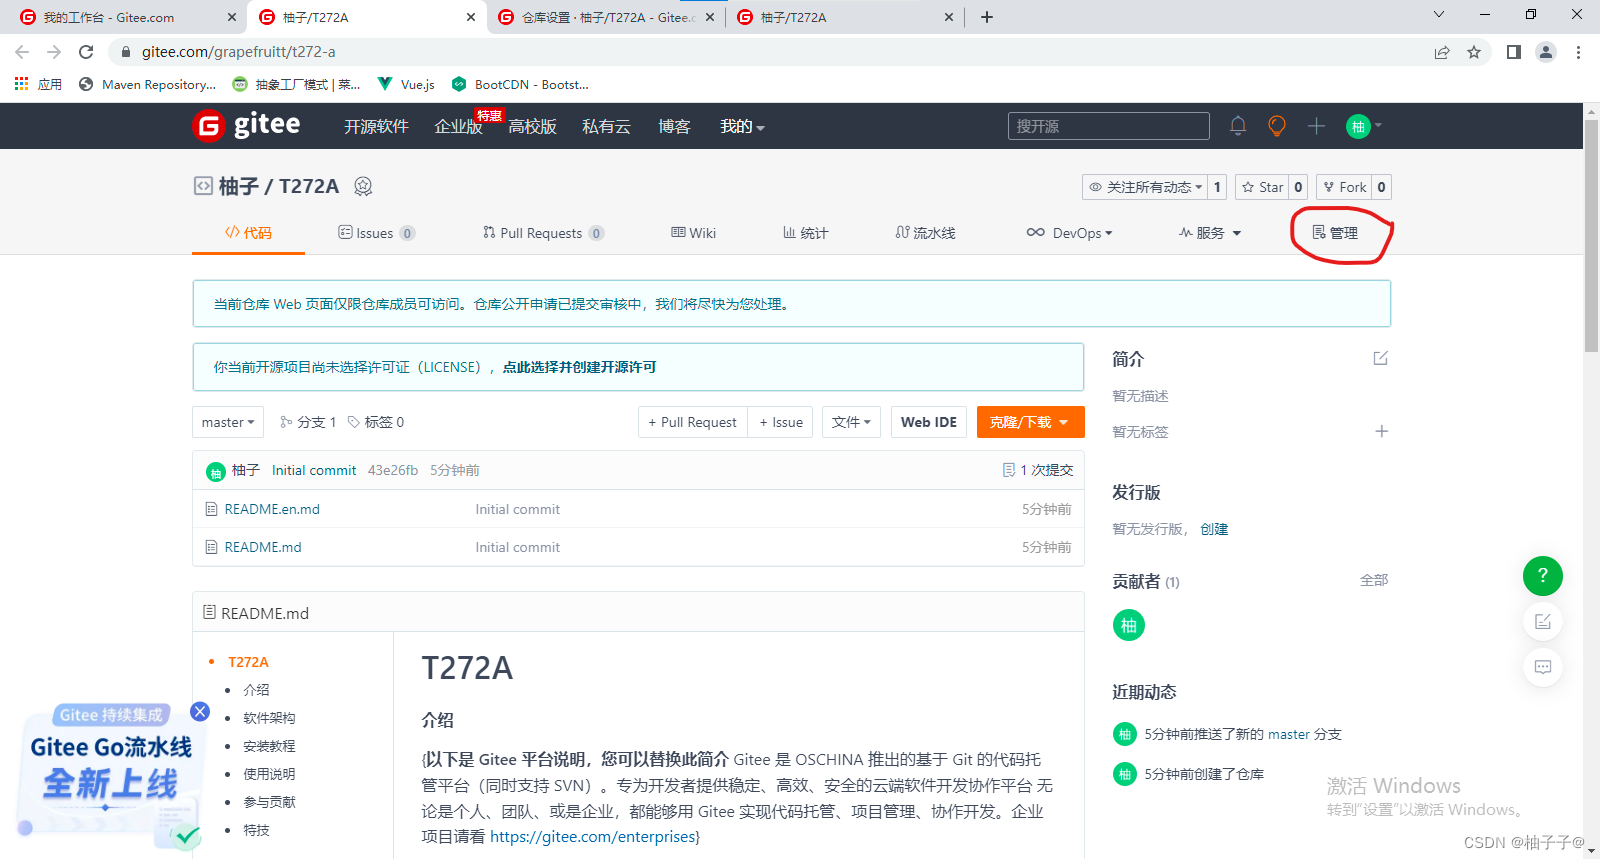Click the browser address bar URL

[238, 52]
